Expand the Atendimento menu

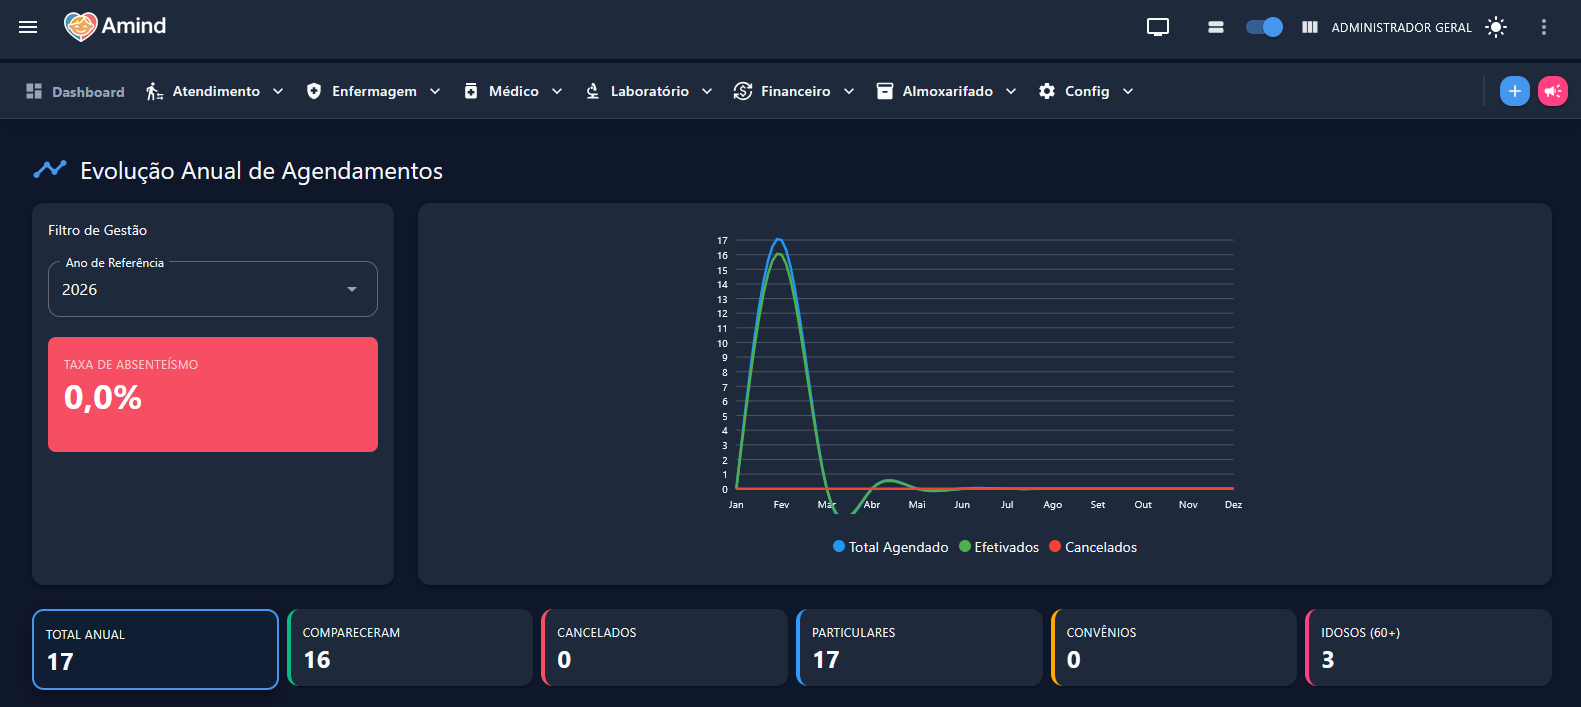215,91
